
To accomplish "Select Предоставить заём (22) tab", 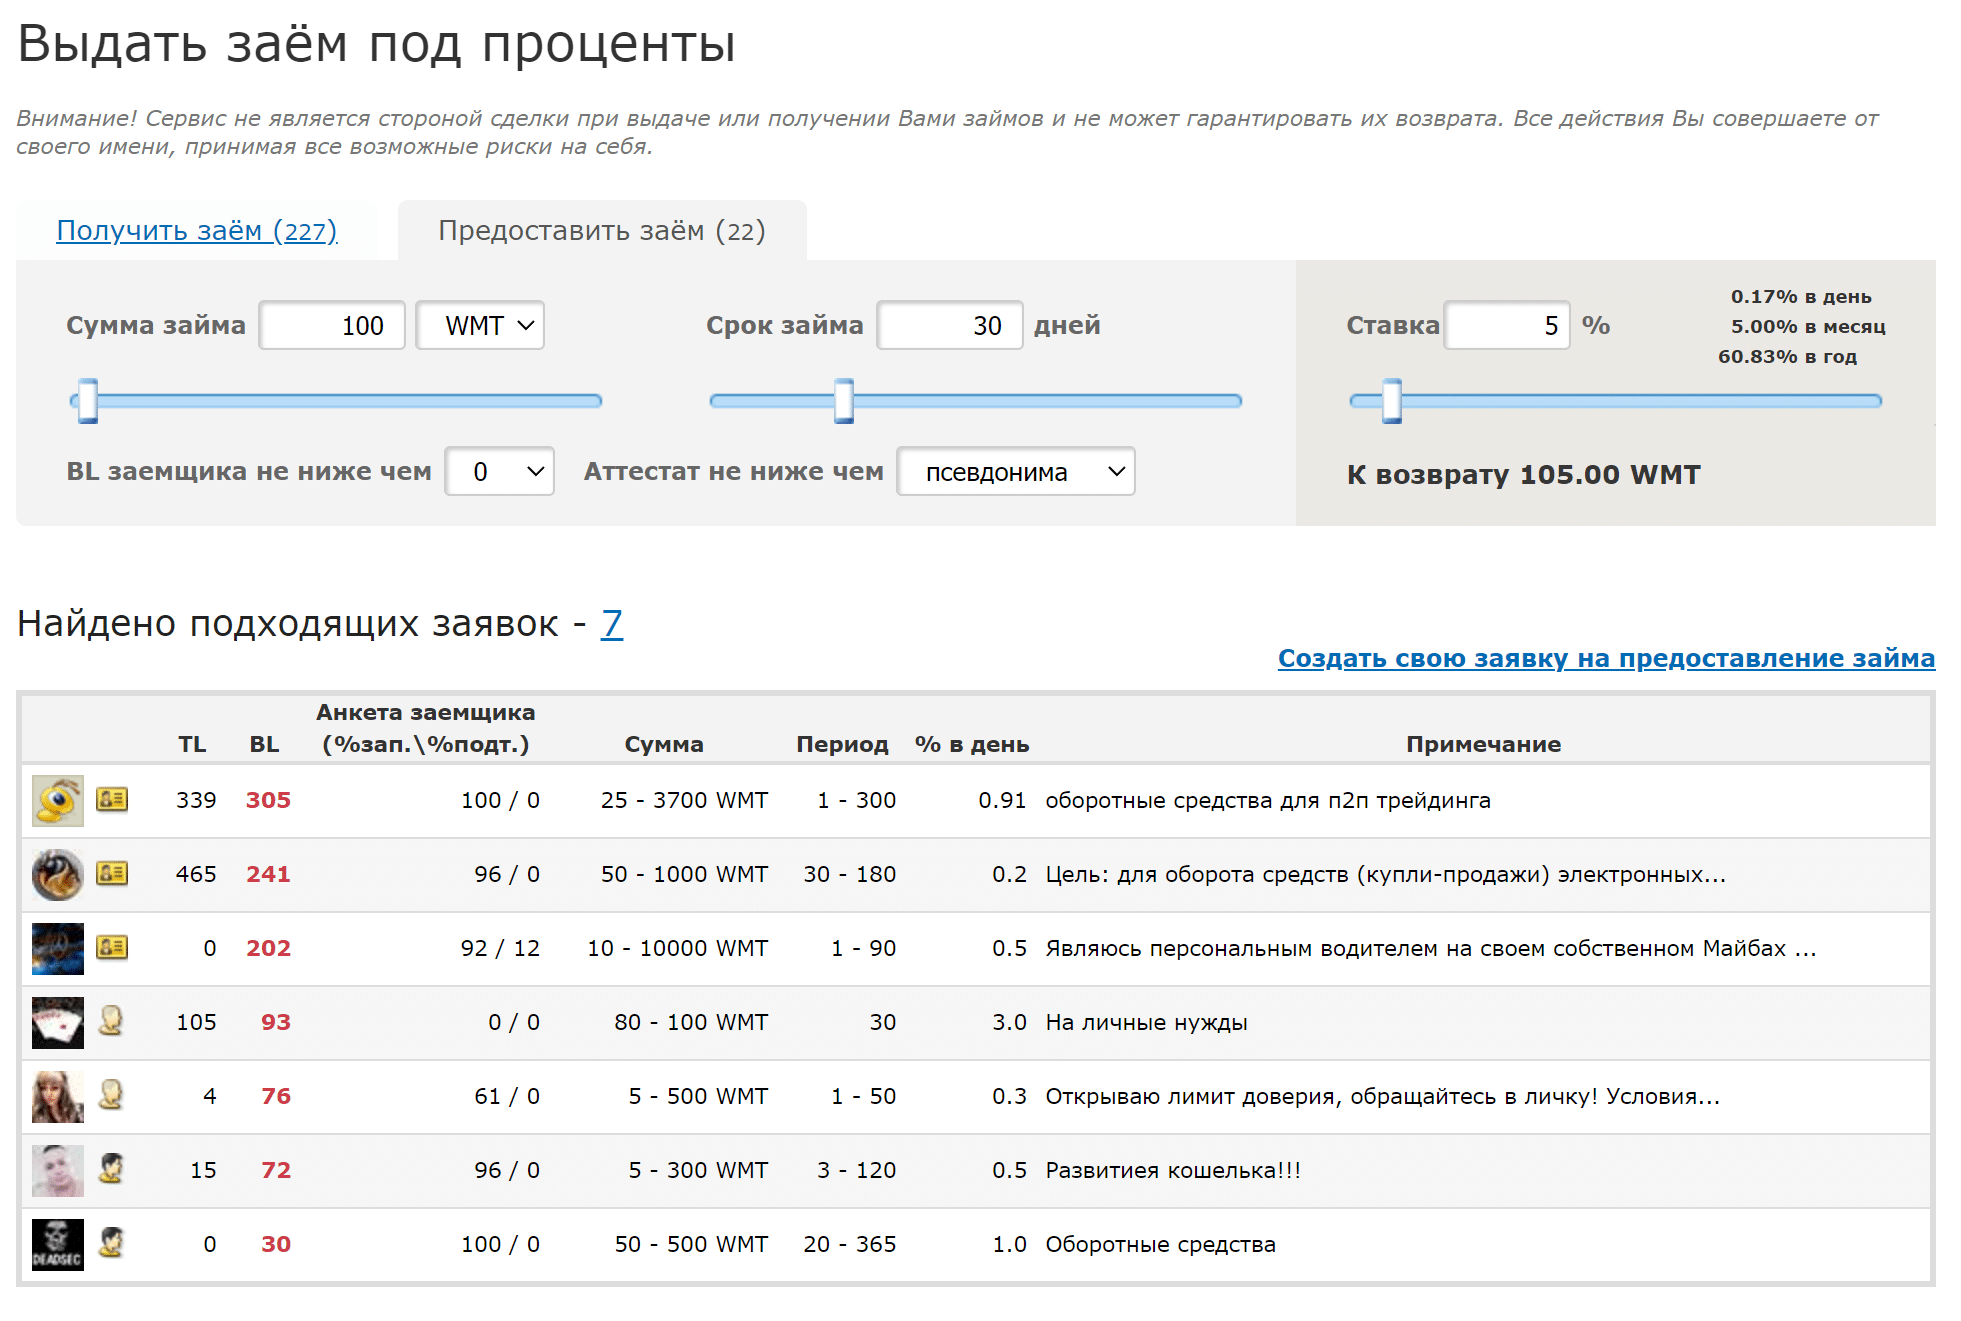I will click(601, 231).
